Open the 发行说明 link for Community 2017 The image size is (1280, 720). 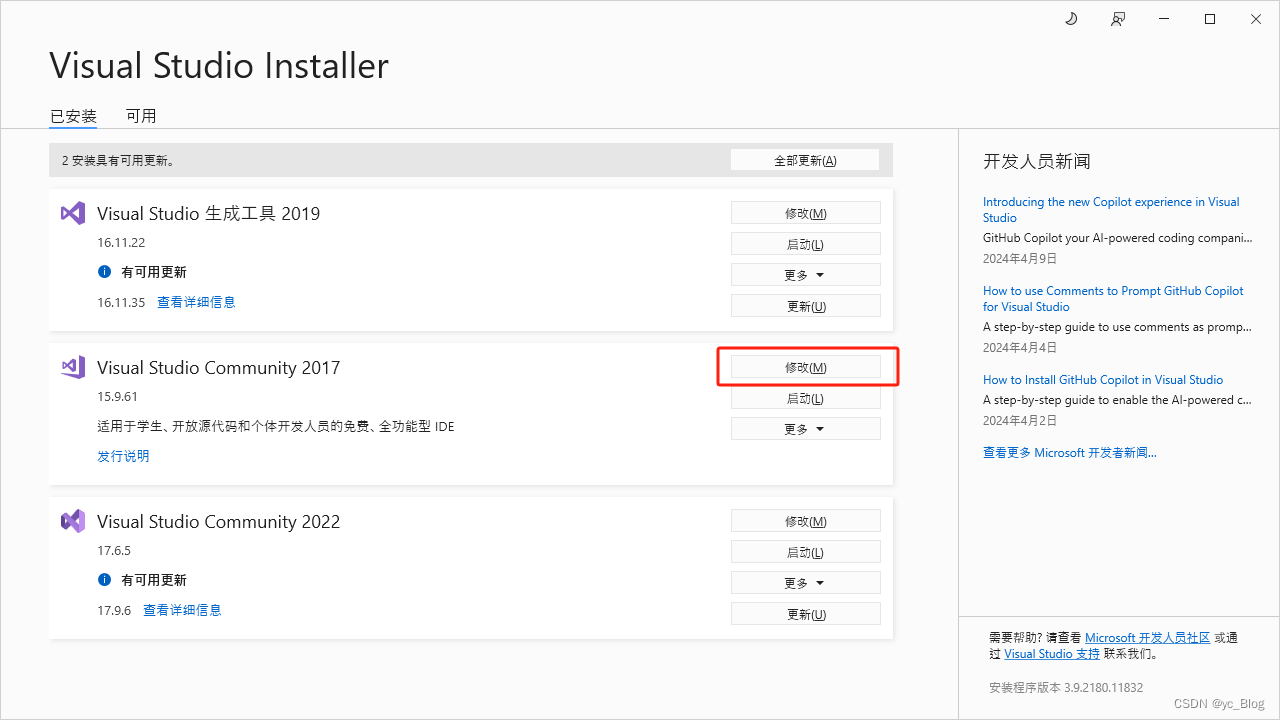point(123,456)
